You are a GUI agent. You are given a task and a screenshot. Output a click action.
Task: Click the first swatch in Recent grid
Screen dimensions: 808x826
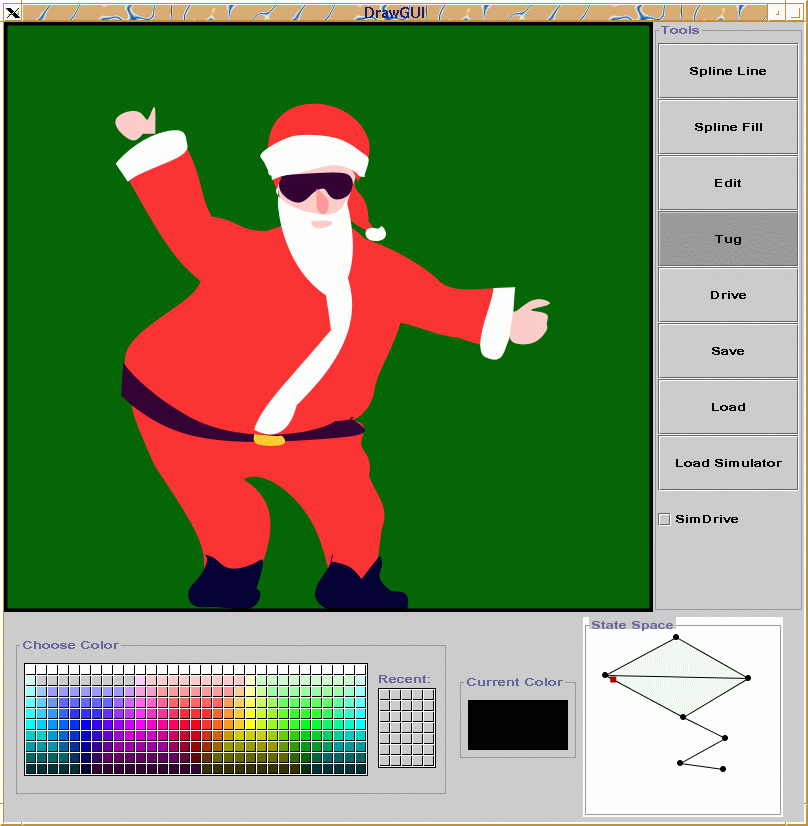(385, 695)
